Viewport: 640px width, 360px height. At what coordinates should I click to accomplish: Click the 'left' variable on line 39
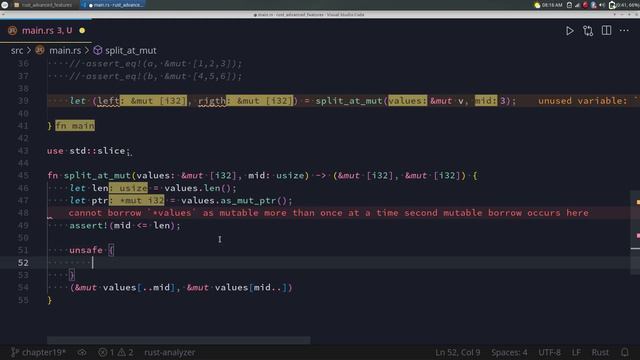108,101
